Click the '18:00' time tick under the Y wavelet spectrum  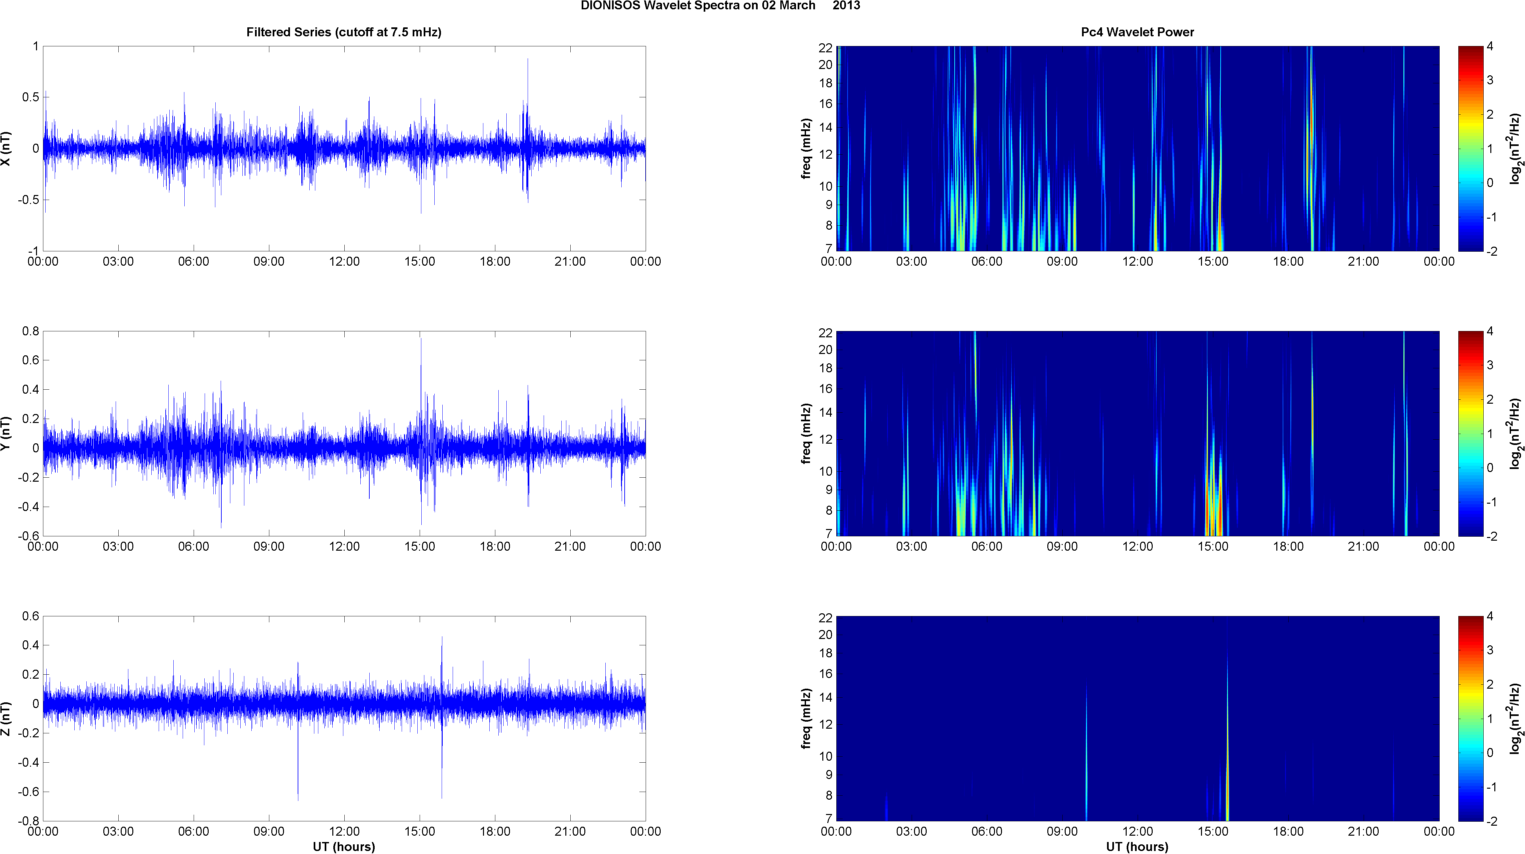1288,547
